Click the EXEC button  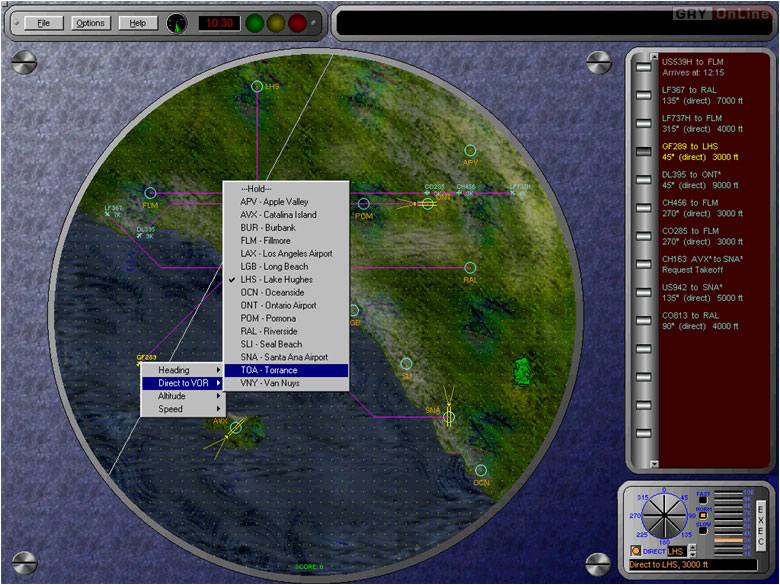click(761, 525)
